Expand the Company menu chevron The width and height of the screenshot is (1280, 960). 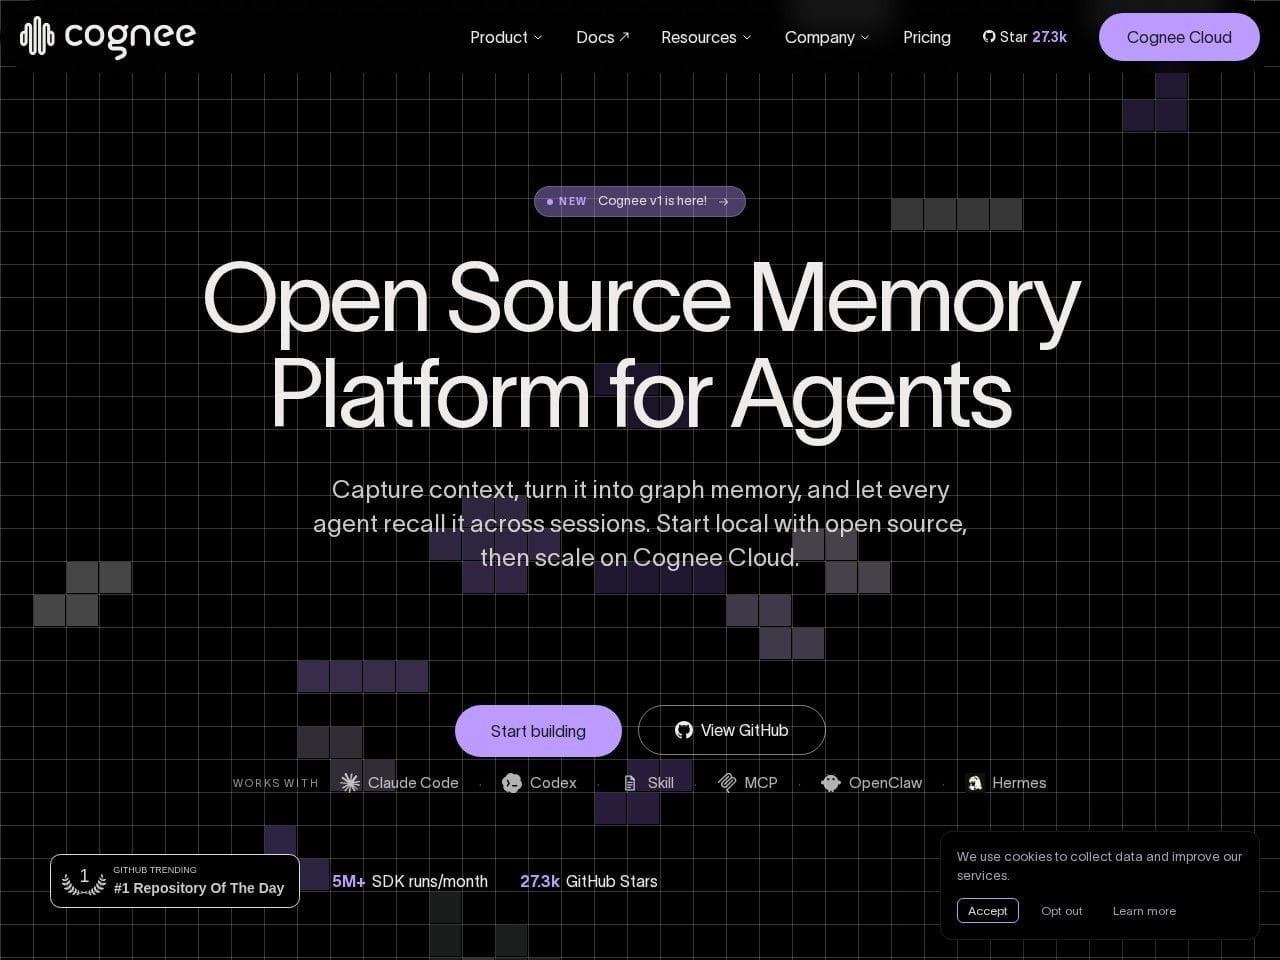(865, 37)
